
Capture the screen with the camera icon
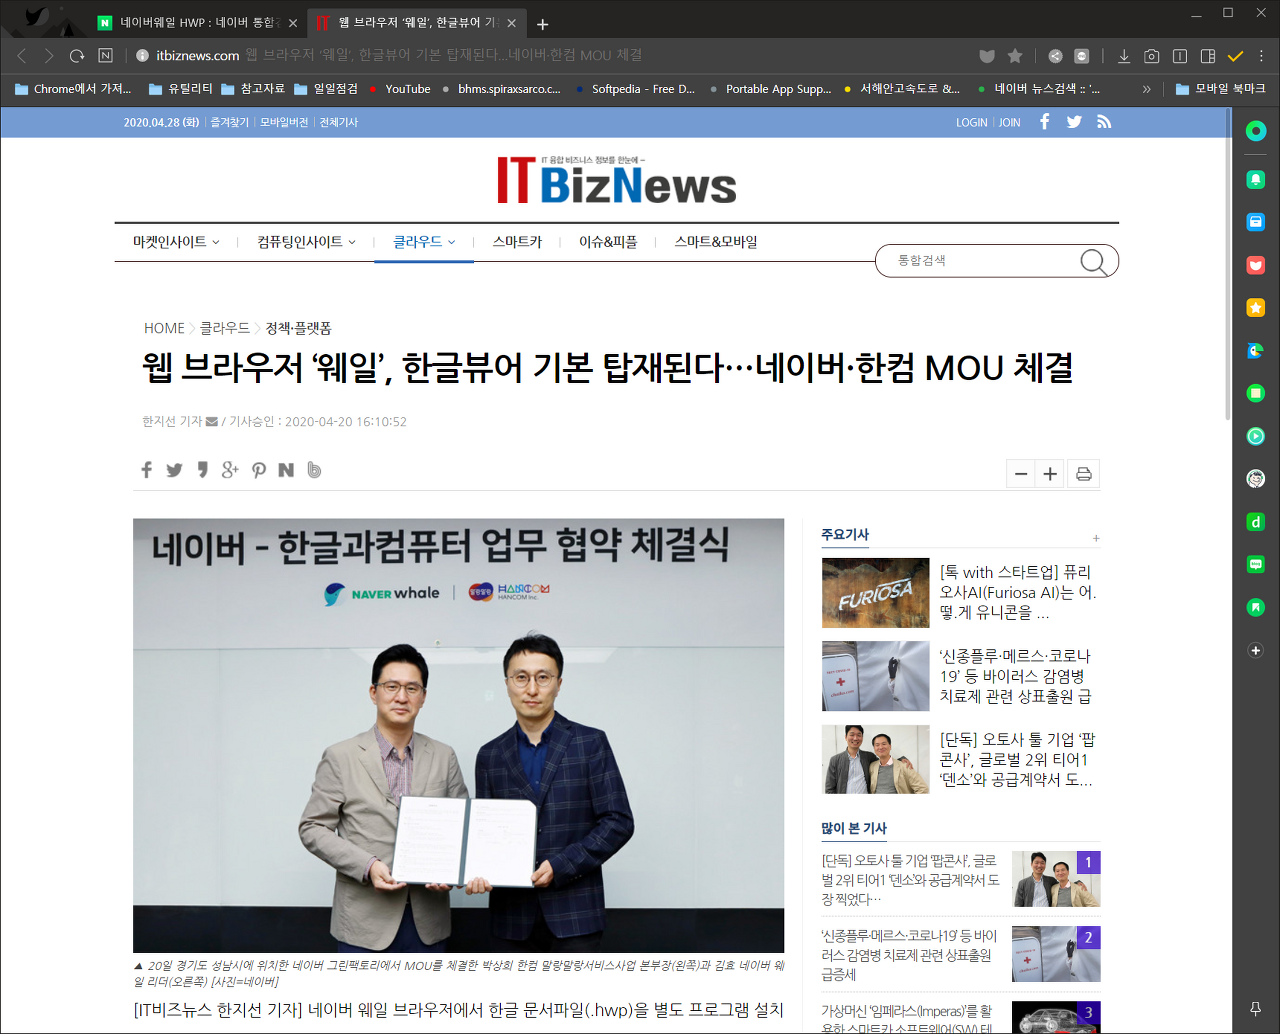click(1152, 56)
